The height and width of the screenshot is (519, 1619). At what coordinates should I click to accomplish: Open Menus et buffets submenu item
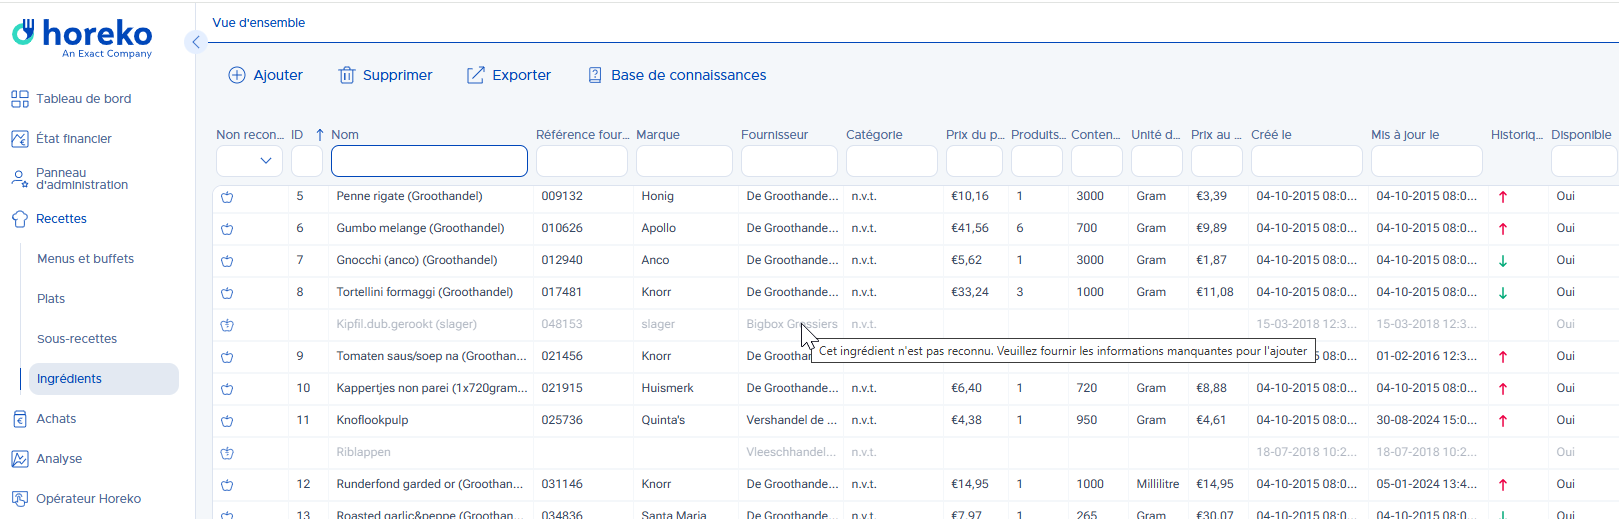85,259
